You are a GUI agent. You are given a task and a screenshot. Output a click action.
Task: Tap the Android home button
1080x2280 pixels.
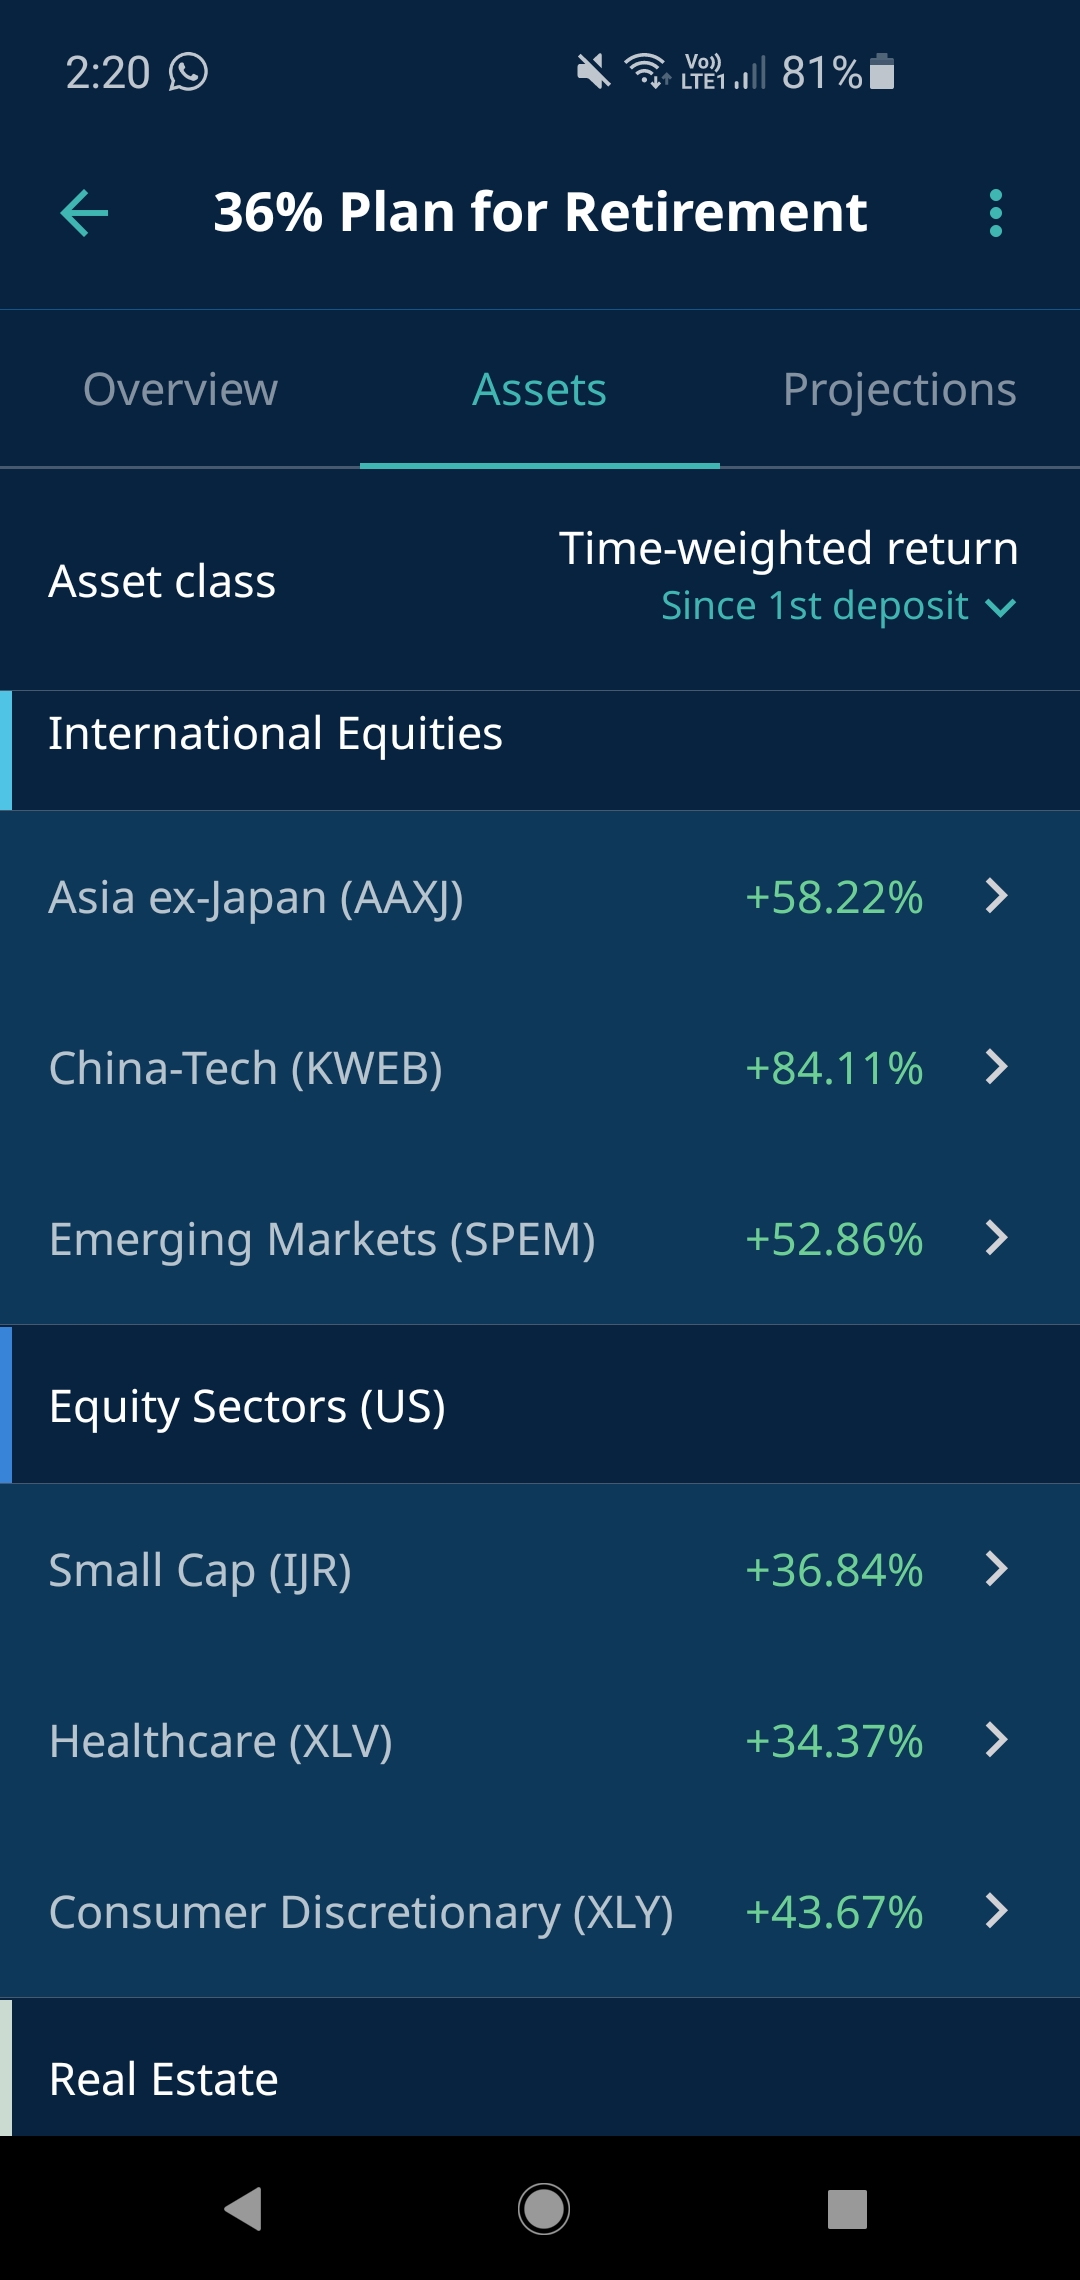pos(544,2209)
